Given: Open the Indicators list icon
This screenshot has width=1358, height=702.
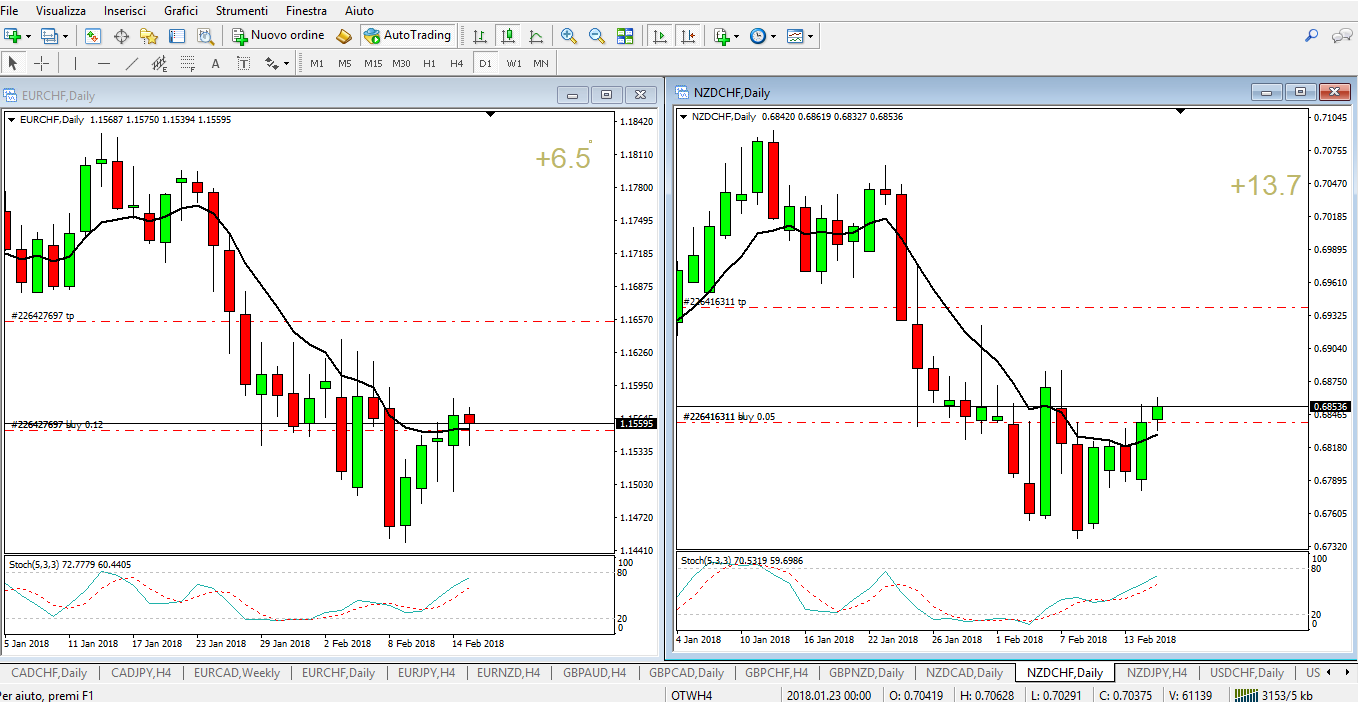Looking at the screenshot, I should [x=722, y=36].
